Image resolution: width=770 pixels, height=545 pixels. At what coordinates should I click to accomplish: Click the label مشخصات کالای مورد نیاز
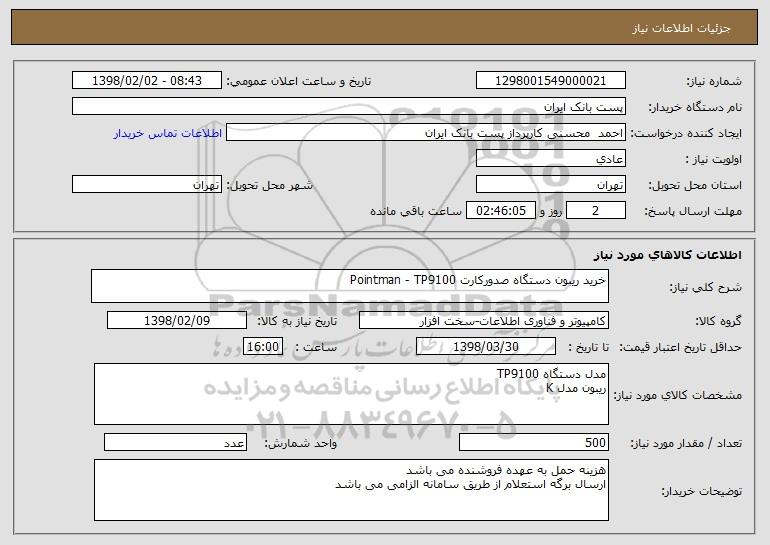678,395
